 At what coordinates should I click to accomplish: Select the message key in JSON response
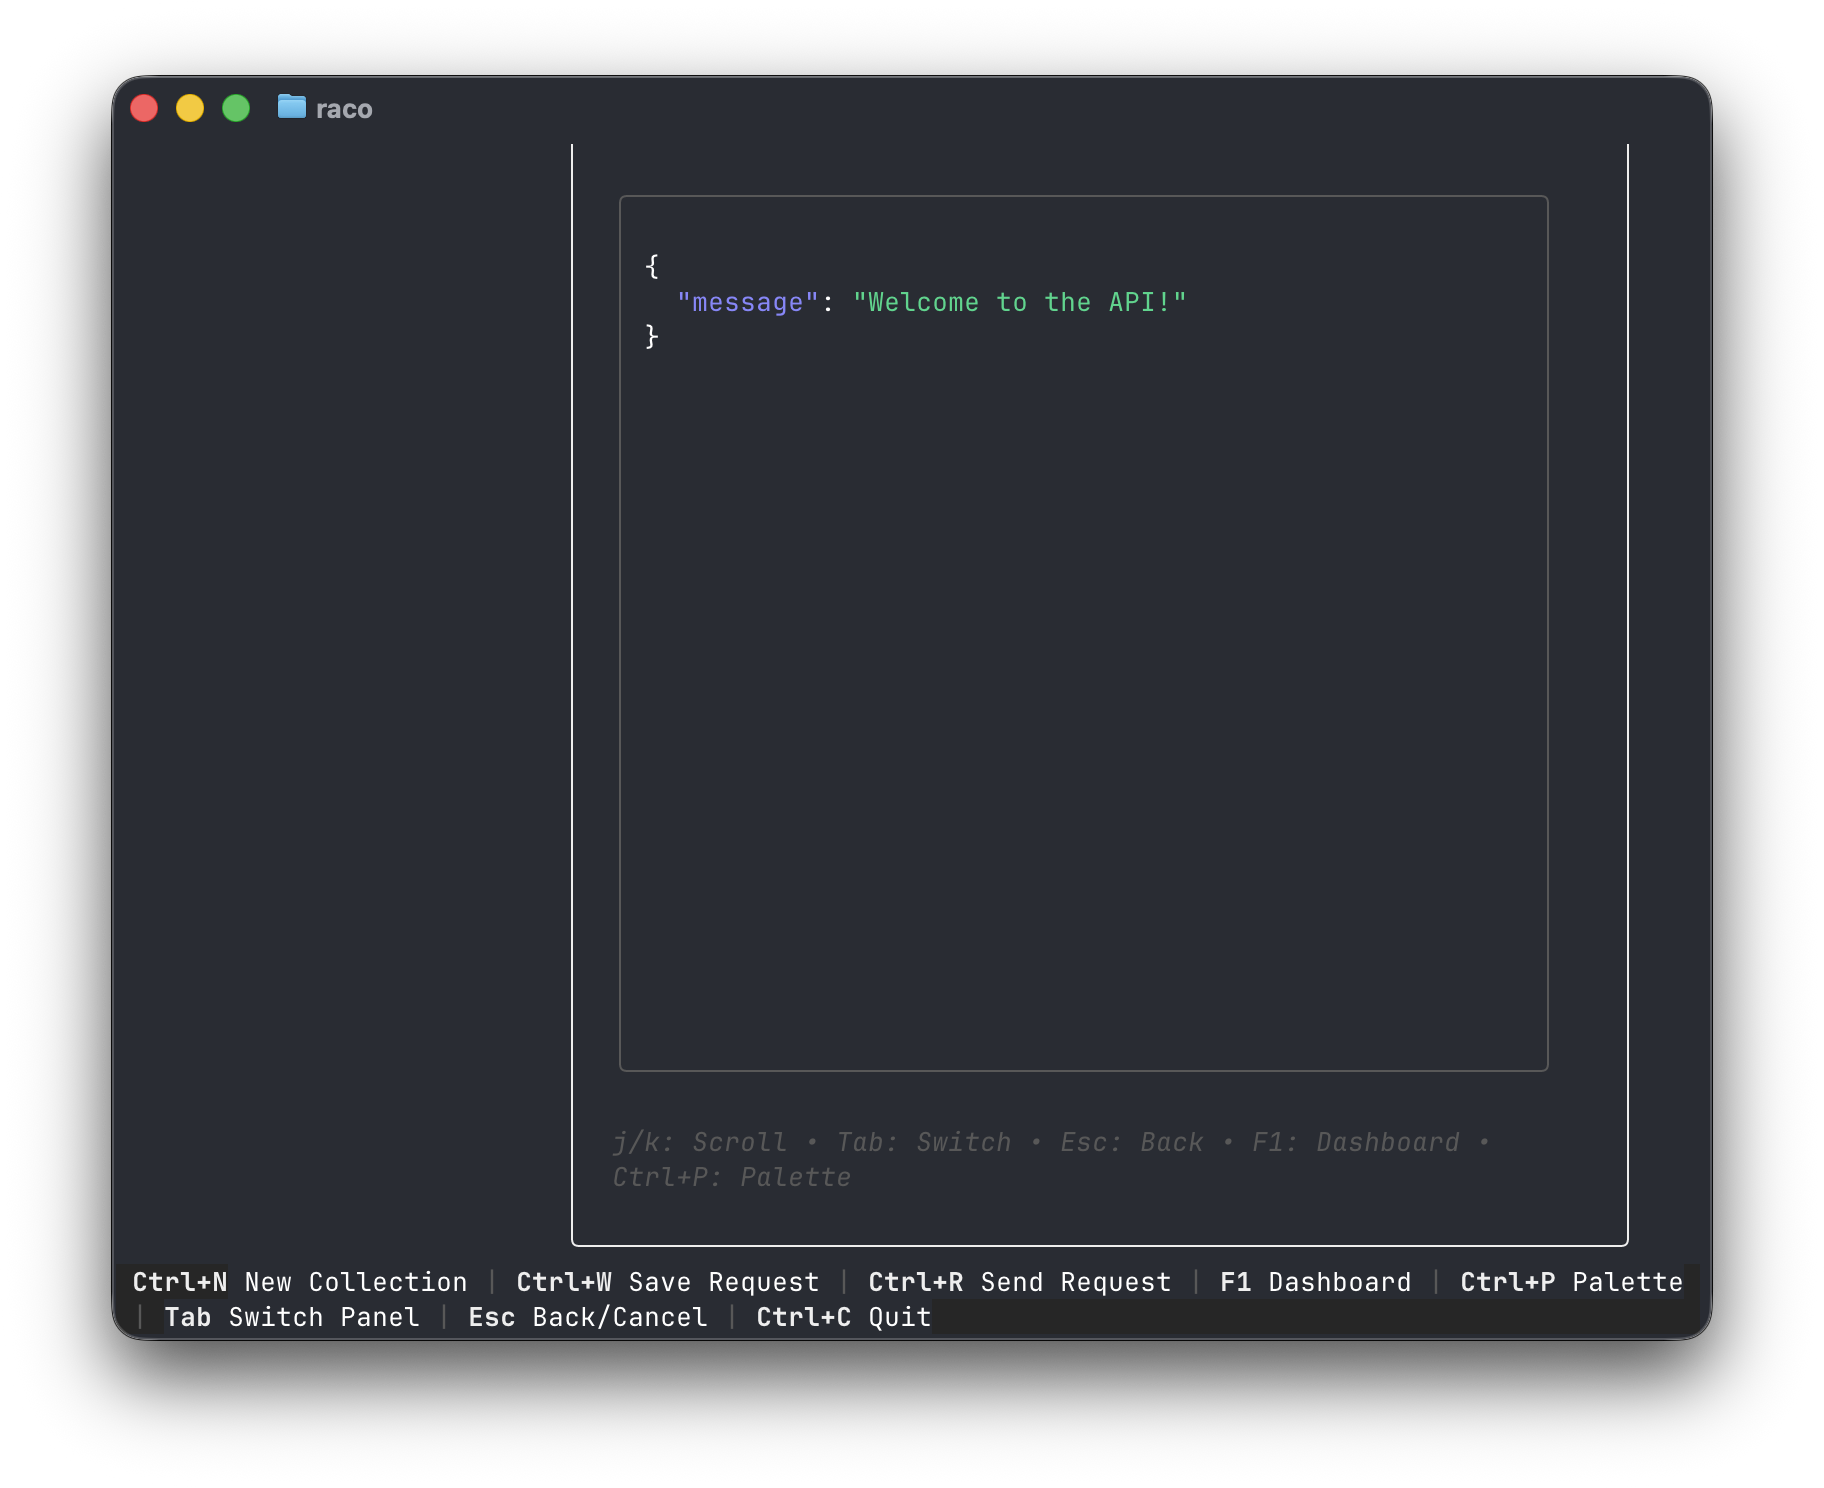(745, 302)
